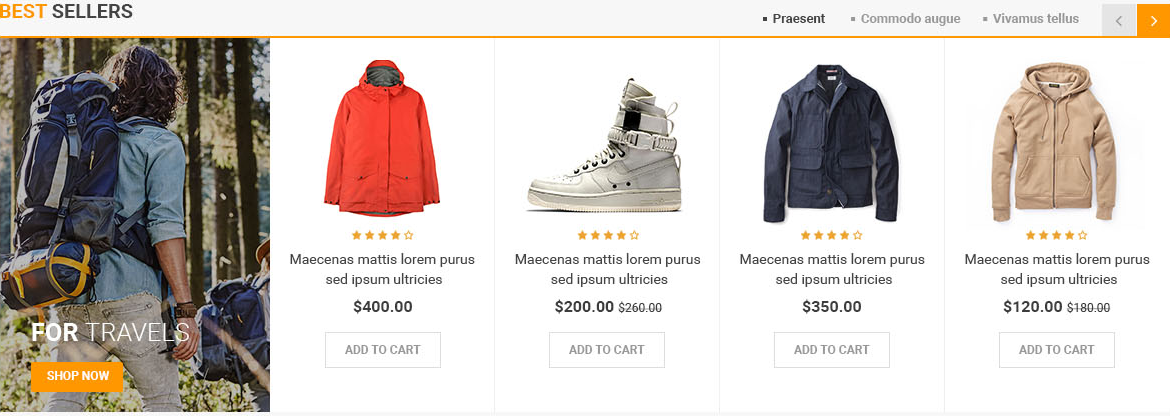
Task: Add the $200.00 sneaker to cart
Action: coord(607,350)
